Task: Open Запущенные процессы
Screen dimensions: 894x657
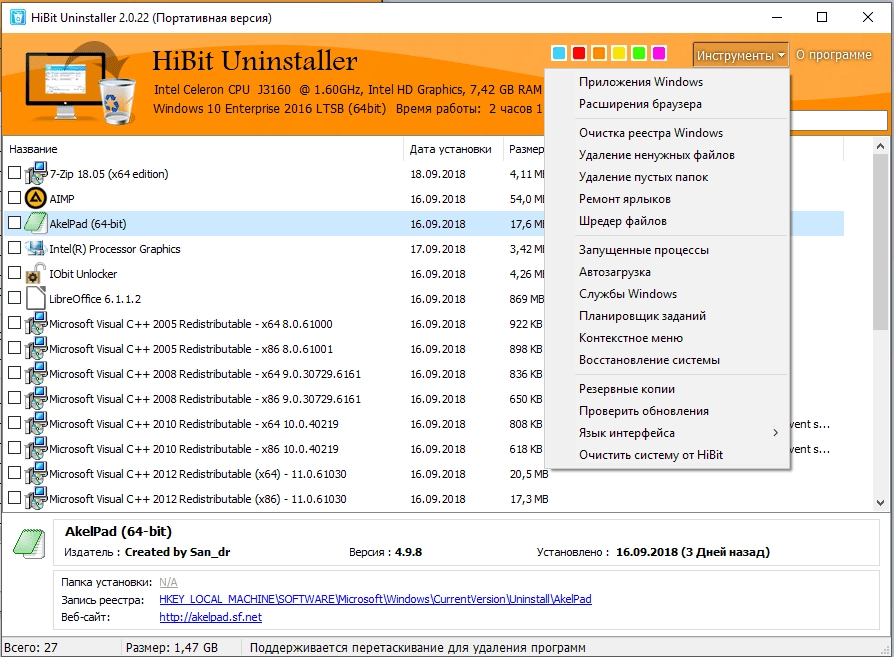Action: tap(667, 250)
